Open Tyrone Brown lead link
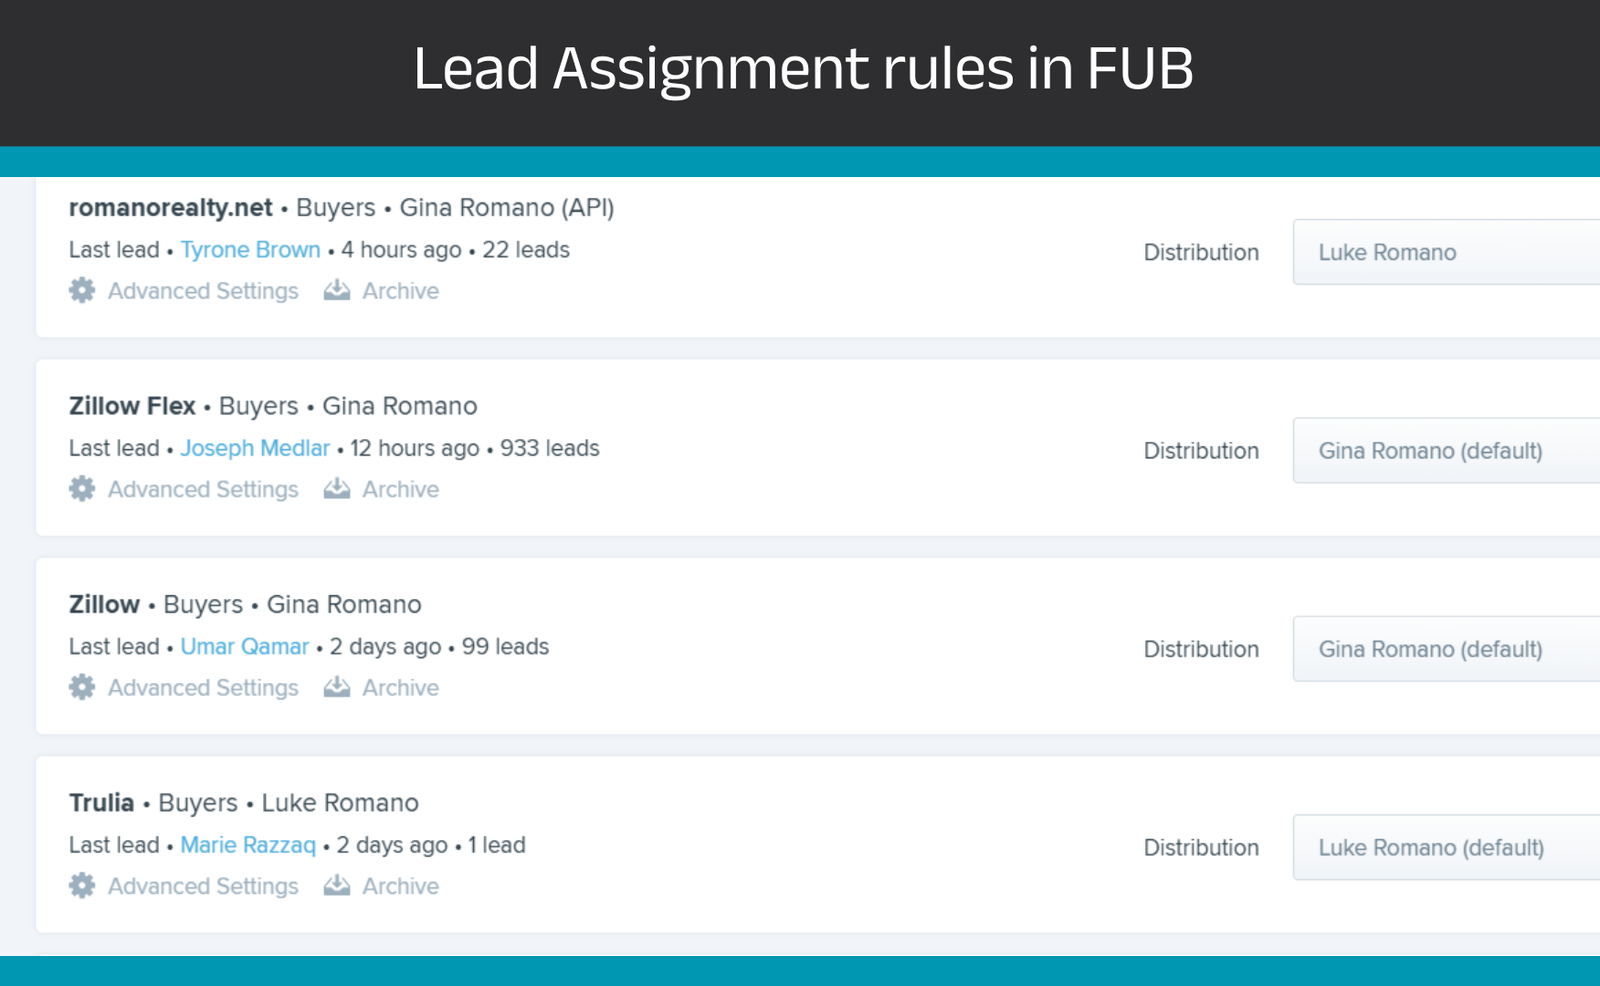This screenshot has width=1600, height=986. (250, 250)
